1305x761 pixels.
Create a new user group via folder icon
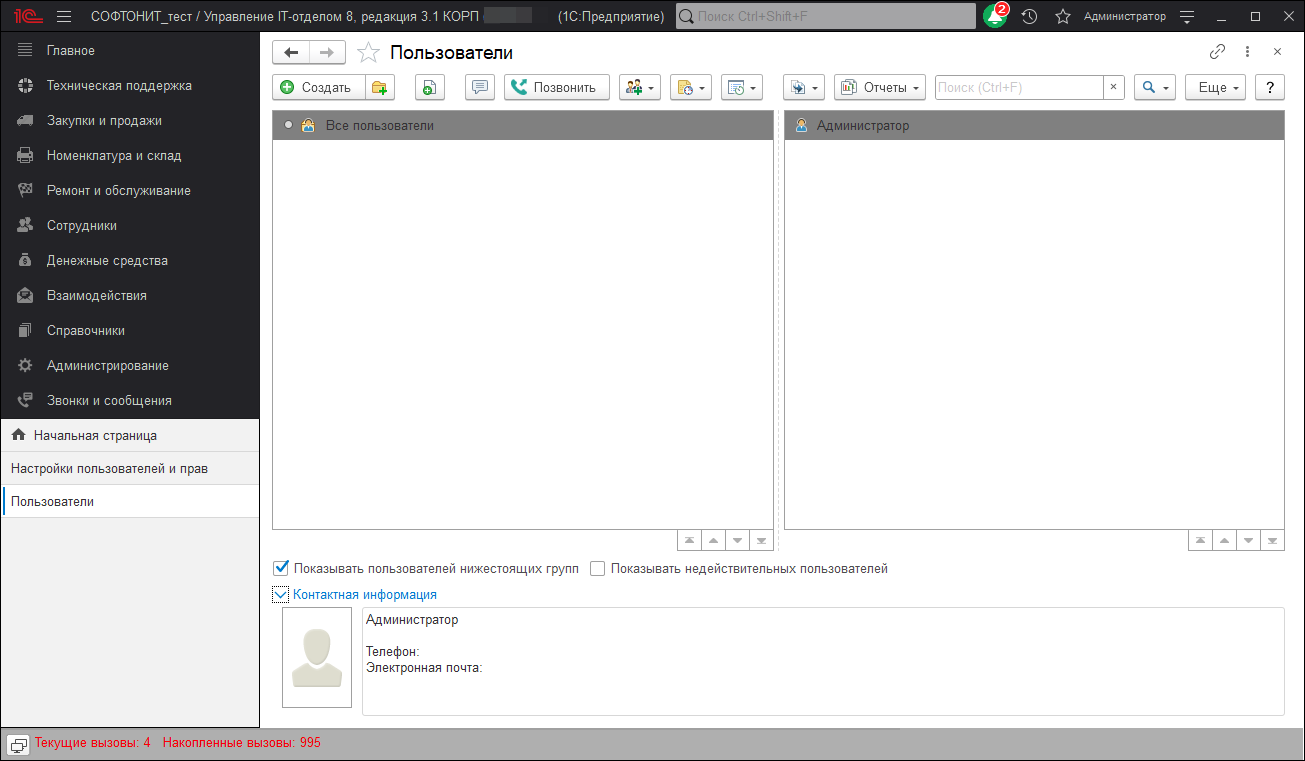pos(380,87)
